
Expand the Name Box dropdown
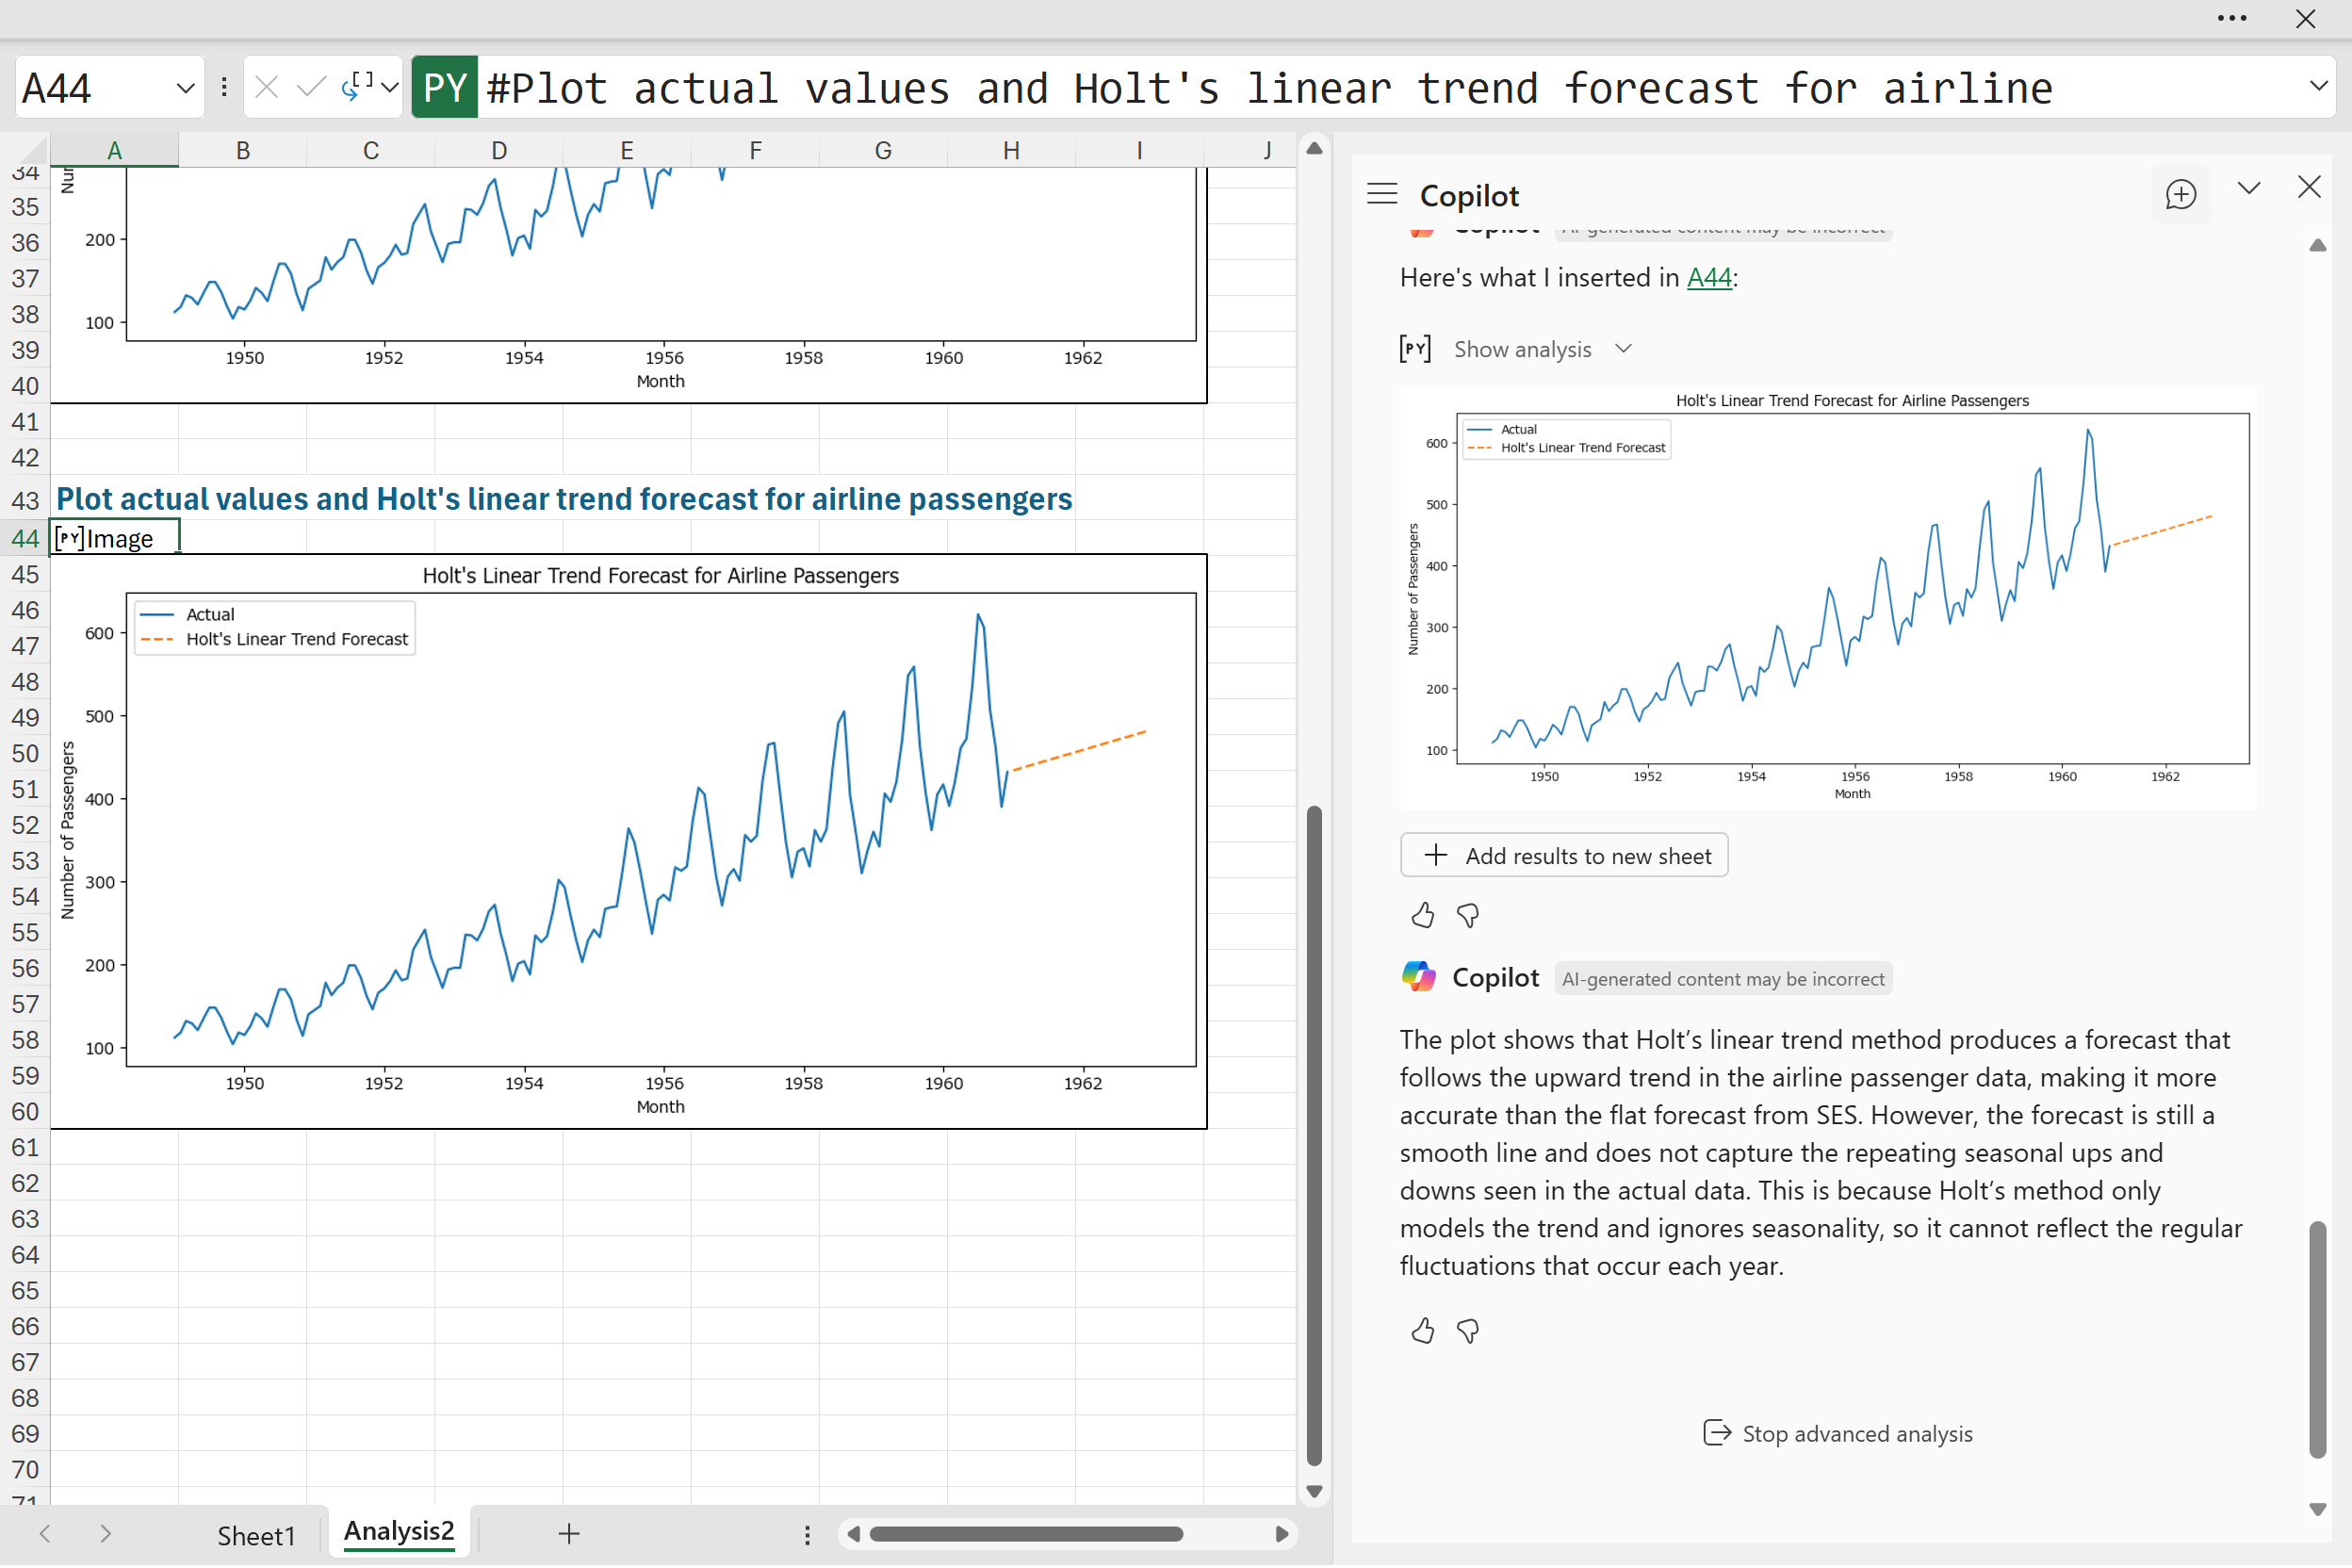(185, 88)
